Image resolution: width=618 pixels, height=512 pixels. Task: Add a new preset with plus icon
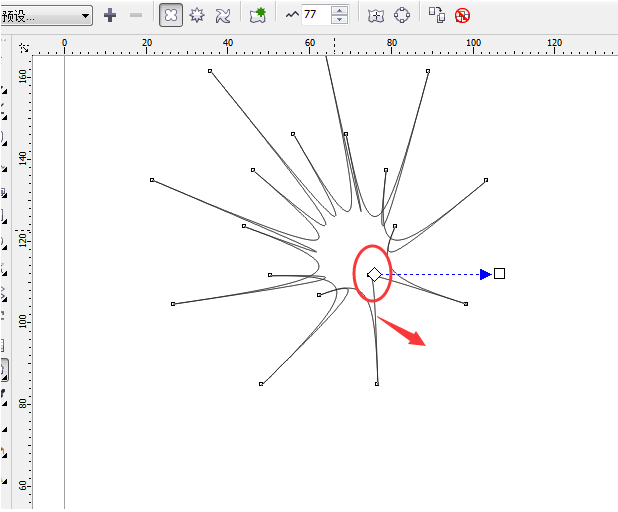tap(110, 15)
